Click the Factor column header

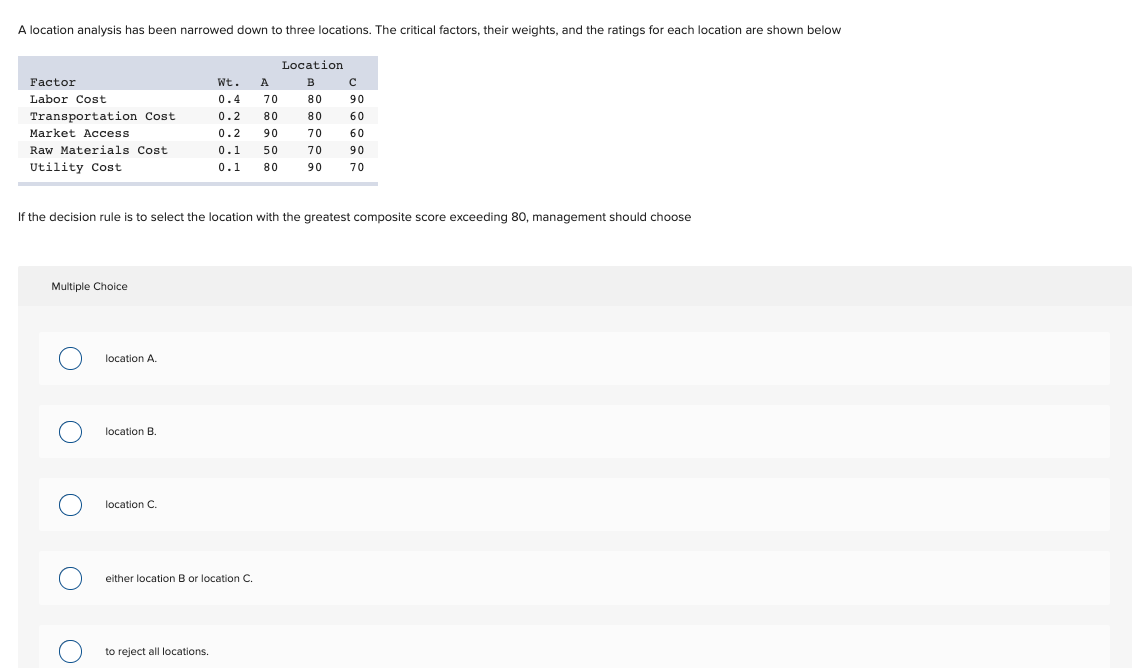[51, 81]
